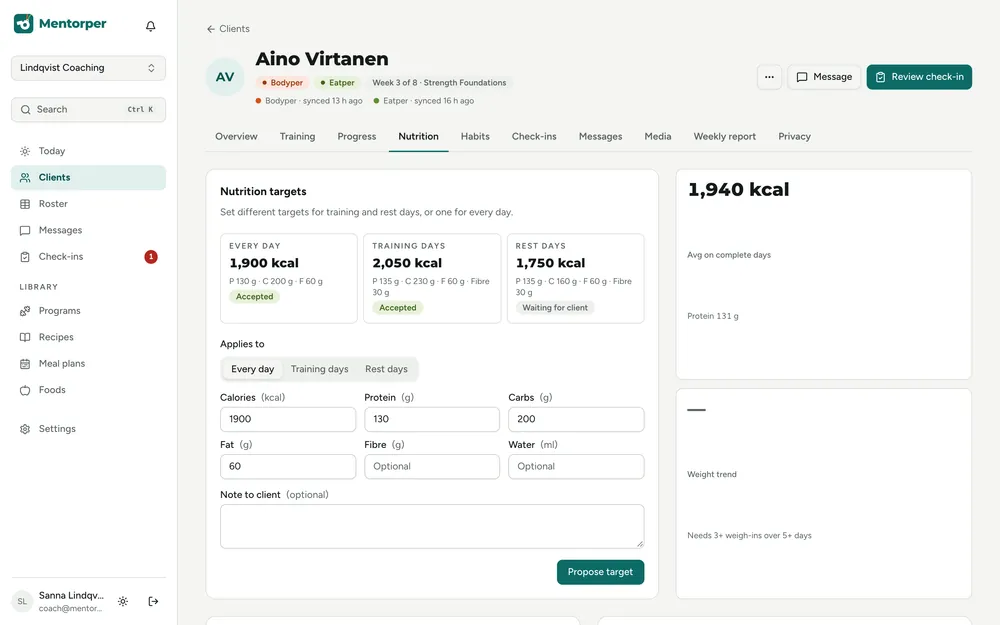
Task: Switch to the Training tab
Action: [297, 136]
